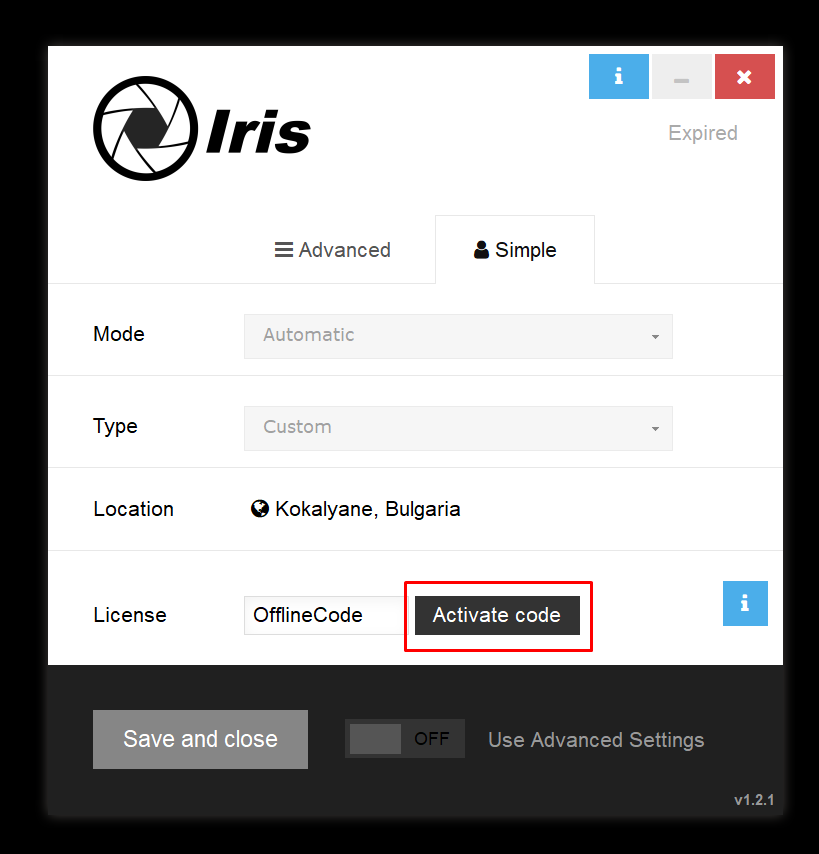Expand the Type dropdown showing Custom
Viewport: 819px width, 854px height.
458,428
